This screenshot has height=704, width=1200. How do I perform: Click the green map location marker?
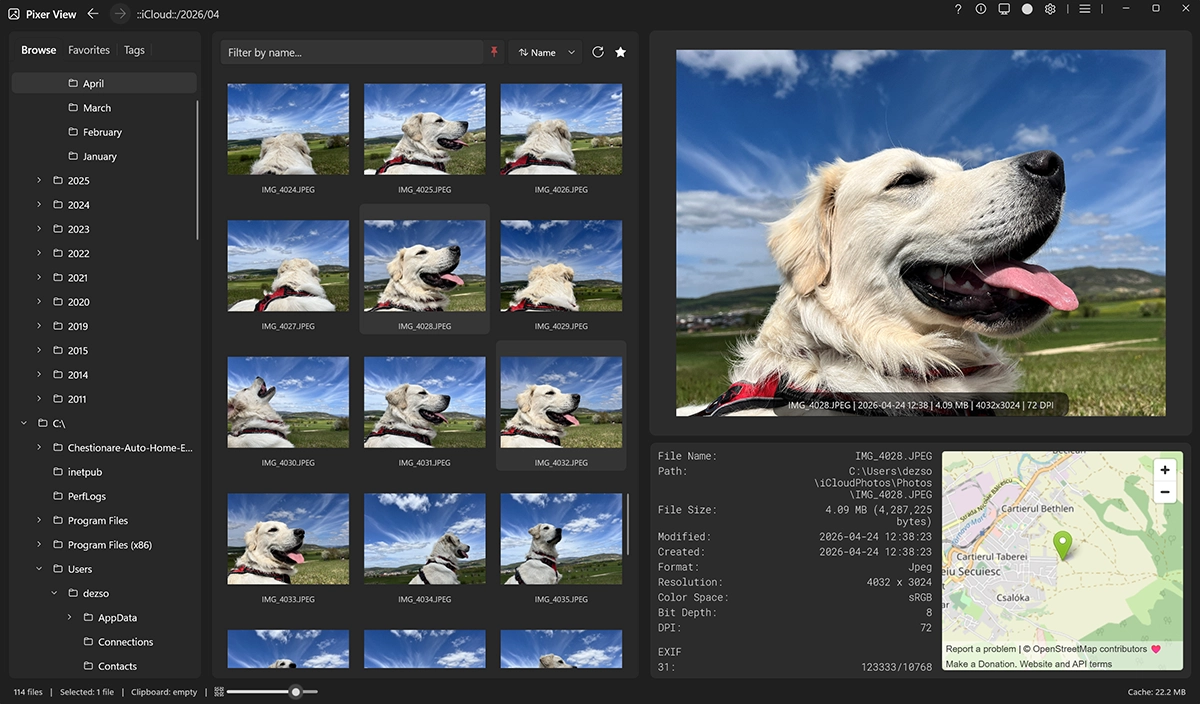pyautogui.click(x=1062, y=545)
